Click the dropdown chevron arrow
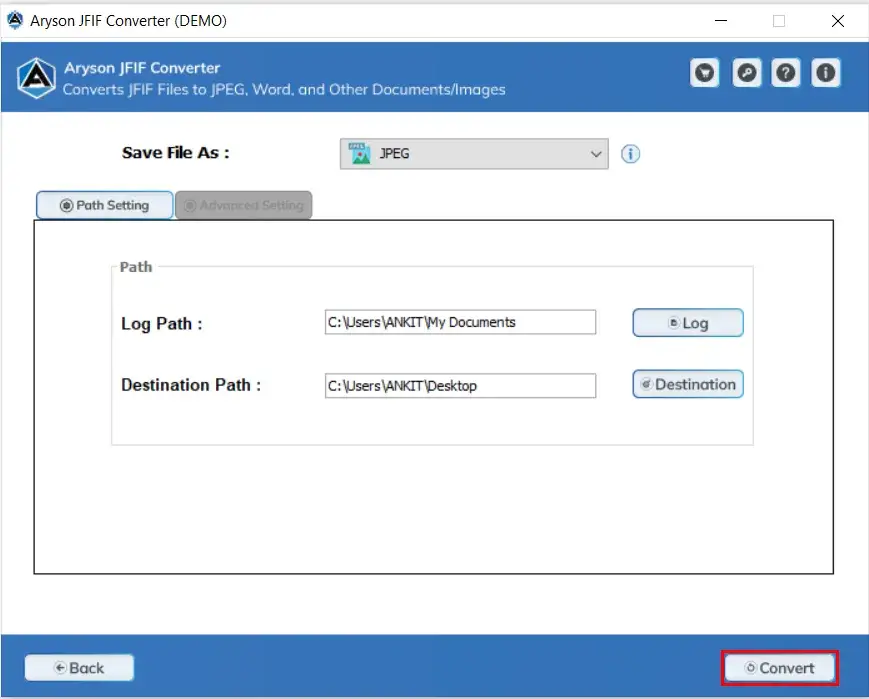Viewport: 869px width, 699px height. pos(596,154)
